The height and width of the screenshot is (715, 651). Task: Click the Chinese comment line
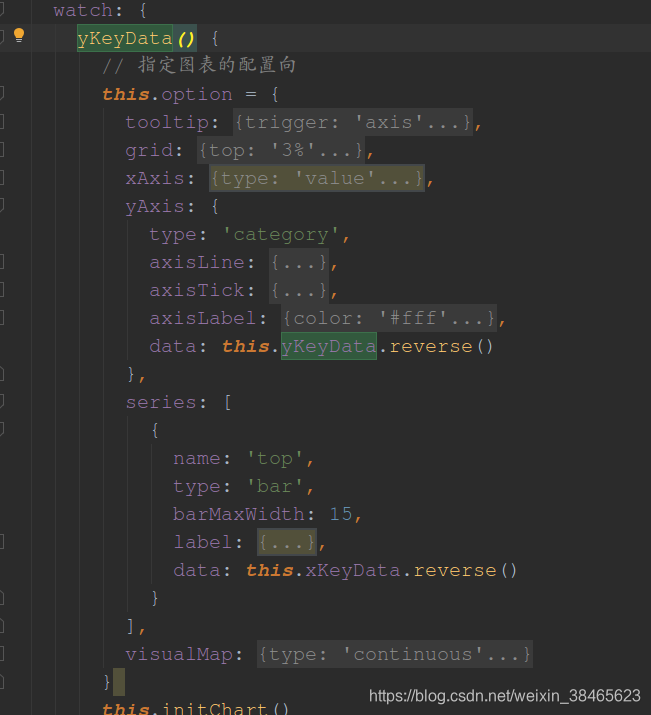point(200,65)
